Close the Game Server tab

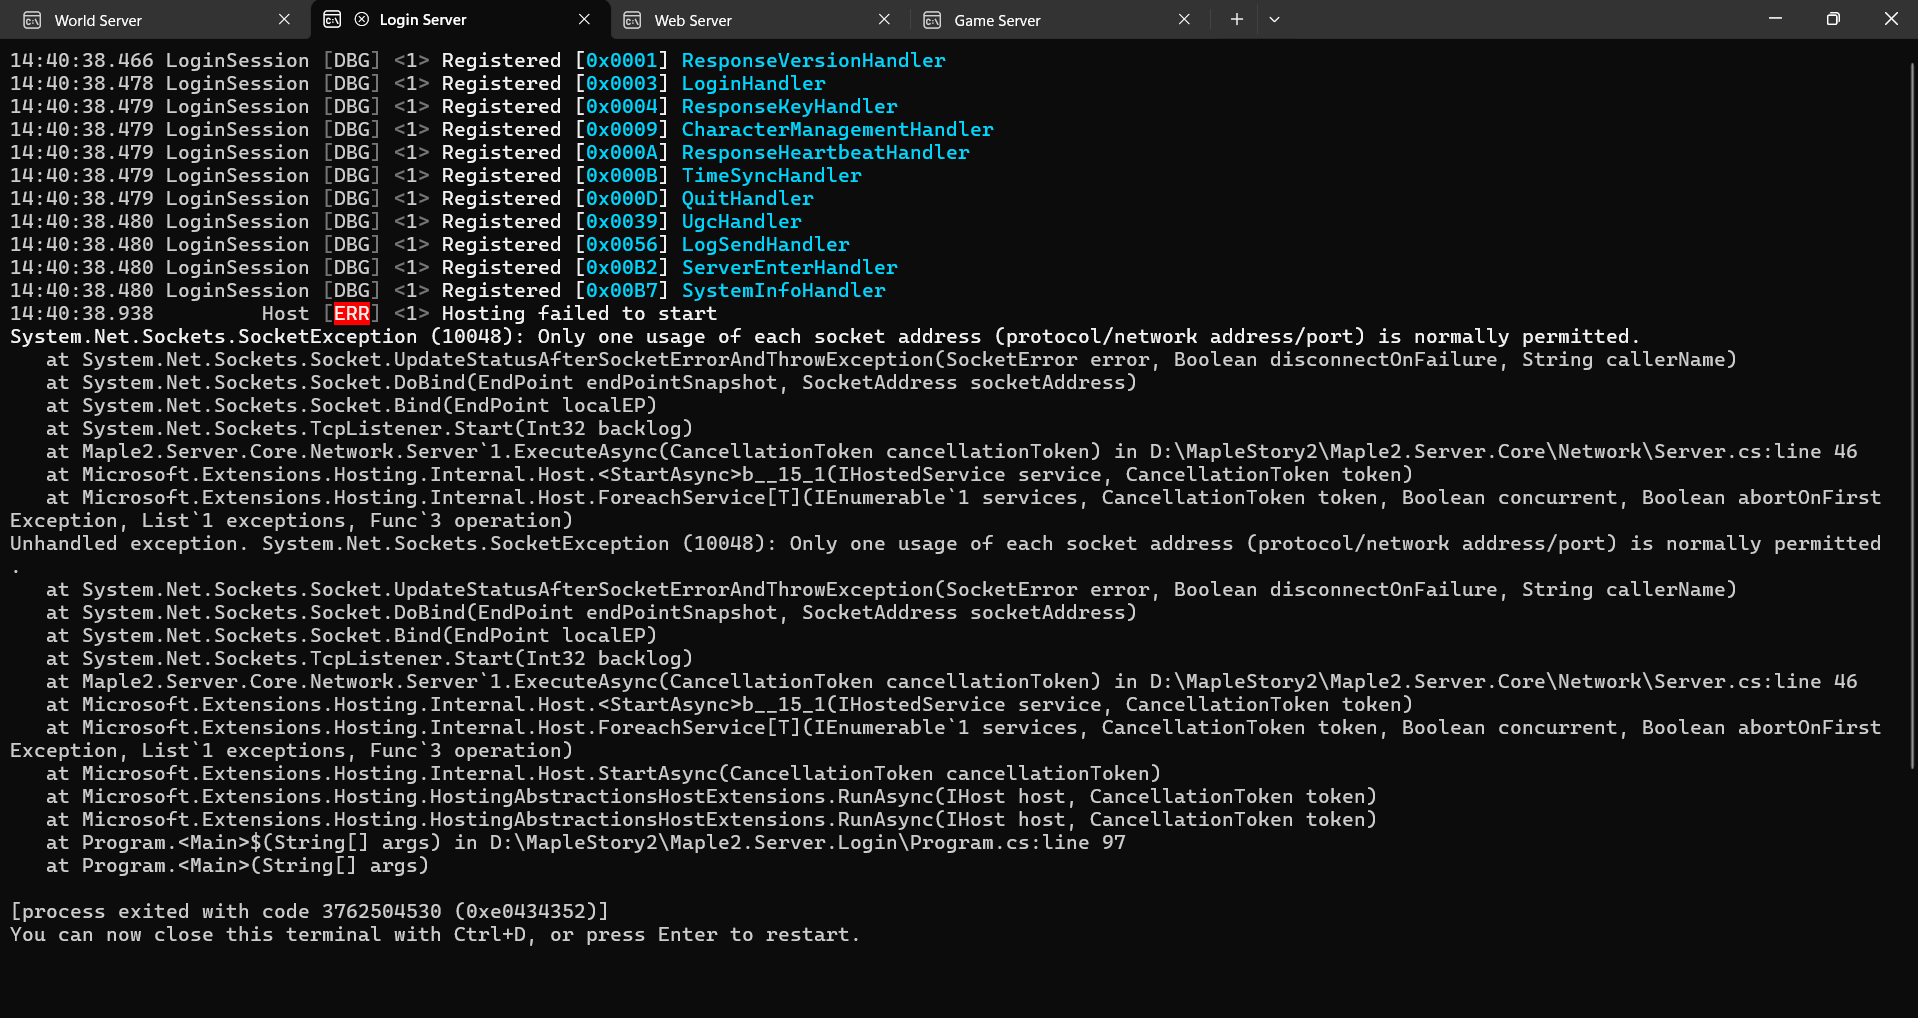1184,20
